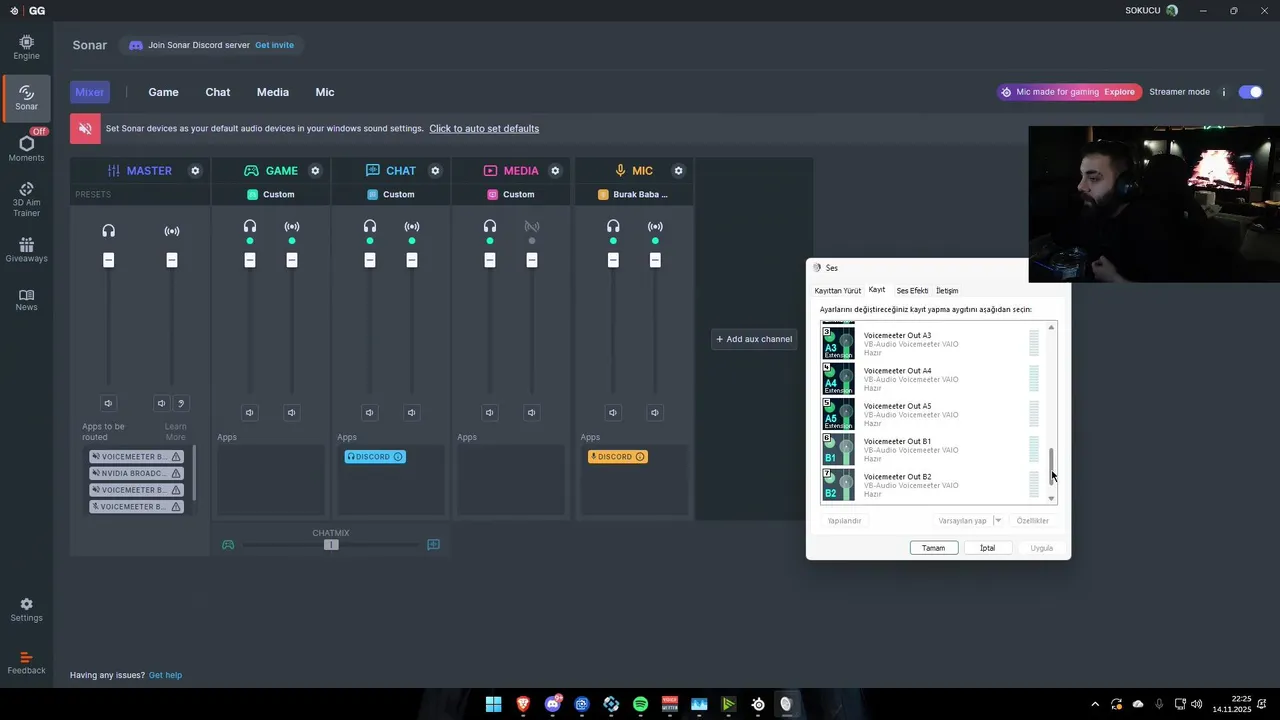Mute the CHAT stream output
This screenshot has width=1280, height=720.
412,412
